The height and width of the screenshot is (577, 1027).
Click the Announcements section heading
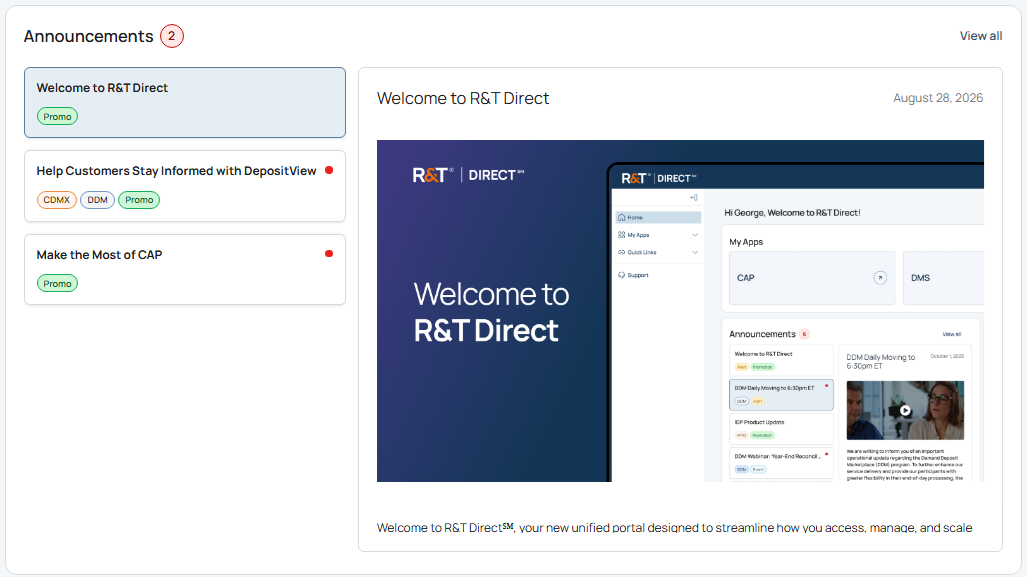[88, 36]
